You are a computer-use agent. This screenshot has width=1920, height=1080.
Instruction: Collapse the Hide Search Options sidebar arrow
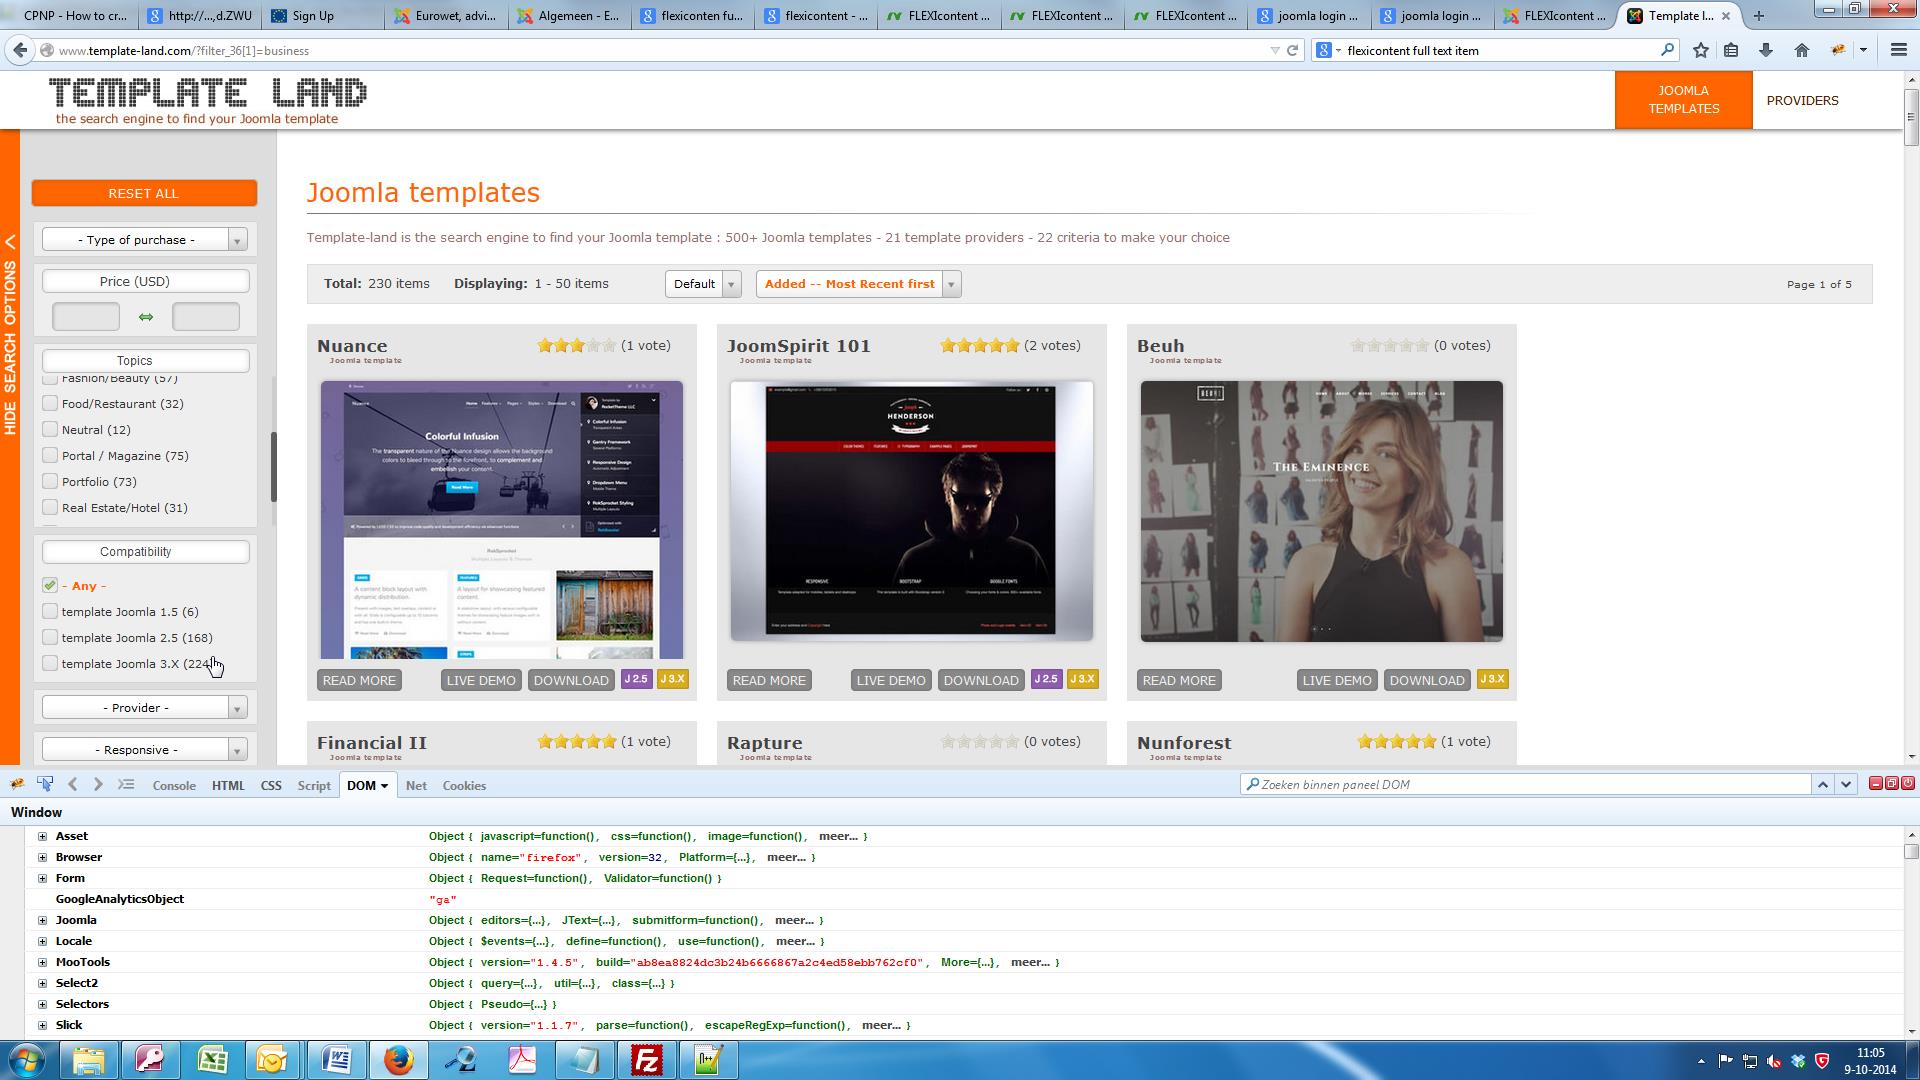coord(10,242)
